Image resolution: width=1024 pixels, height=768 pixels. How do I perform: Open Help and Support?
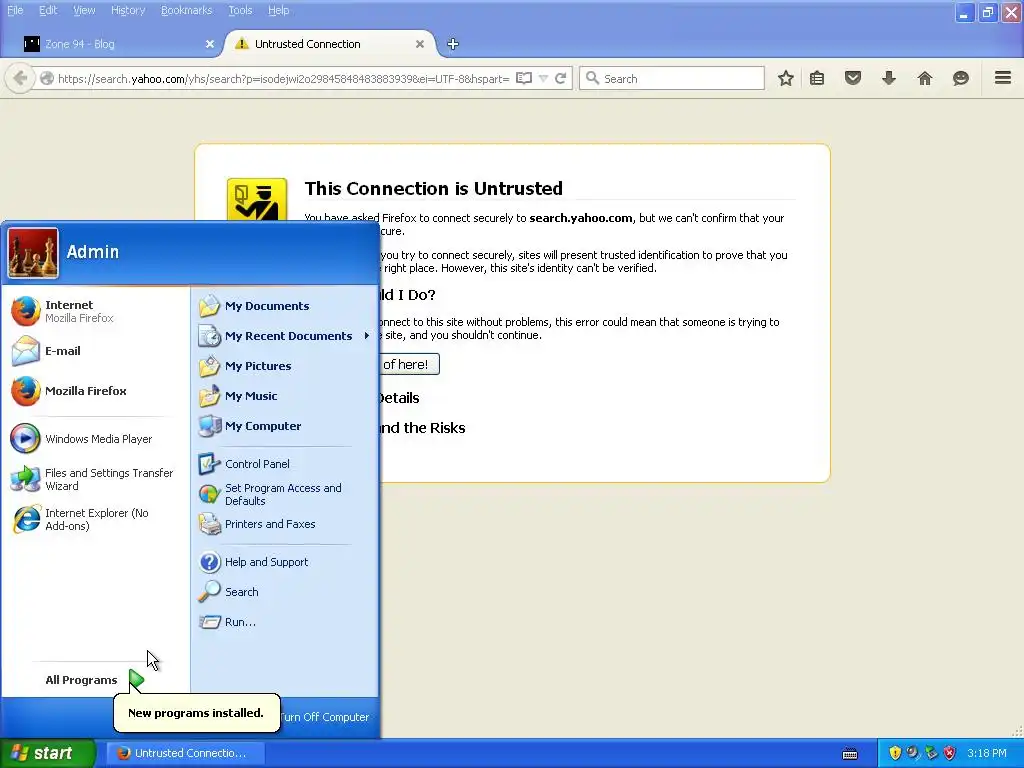tap(285, 562)
